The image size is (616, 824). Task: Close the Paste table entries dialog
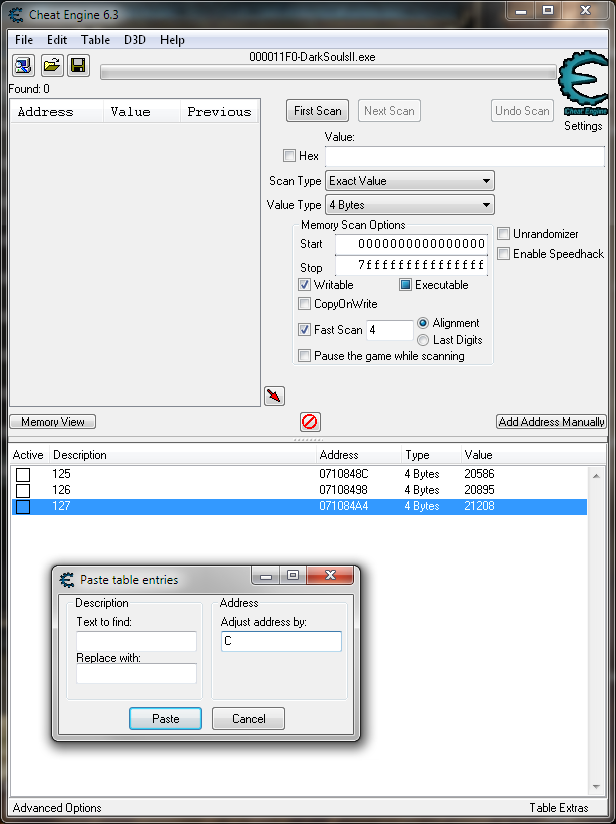[330, 575]
